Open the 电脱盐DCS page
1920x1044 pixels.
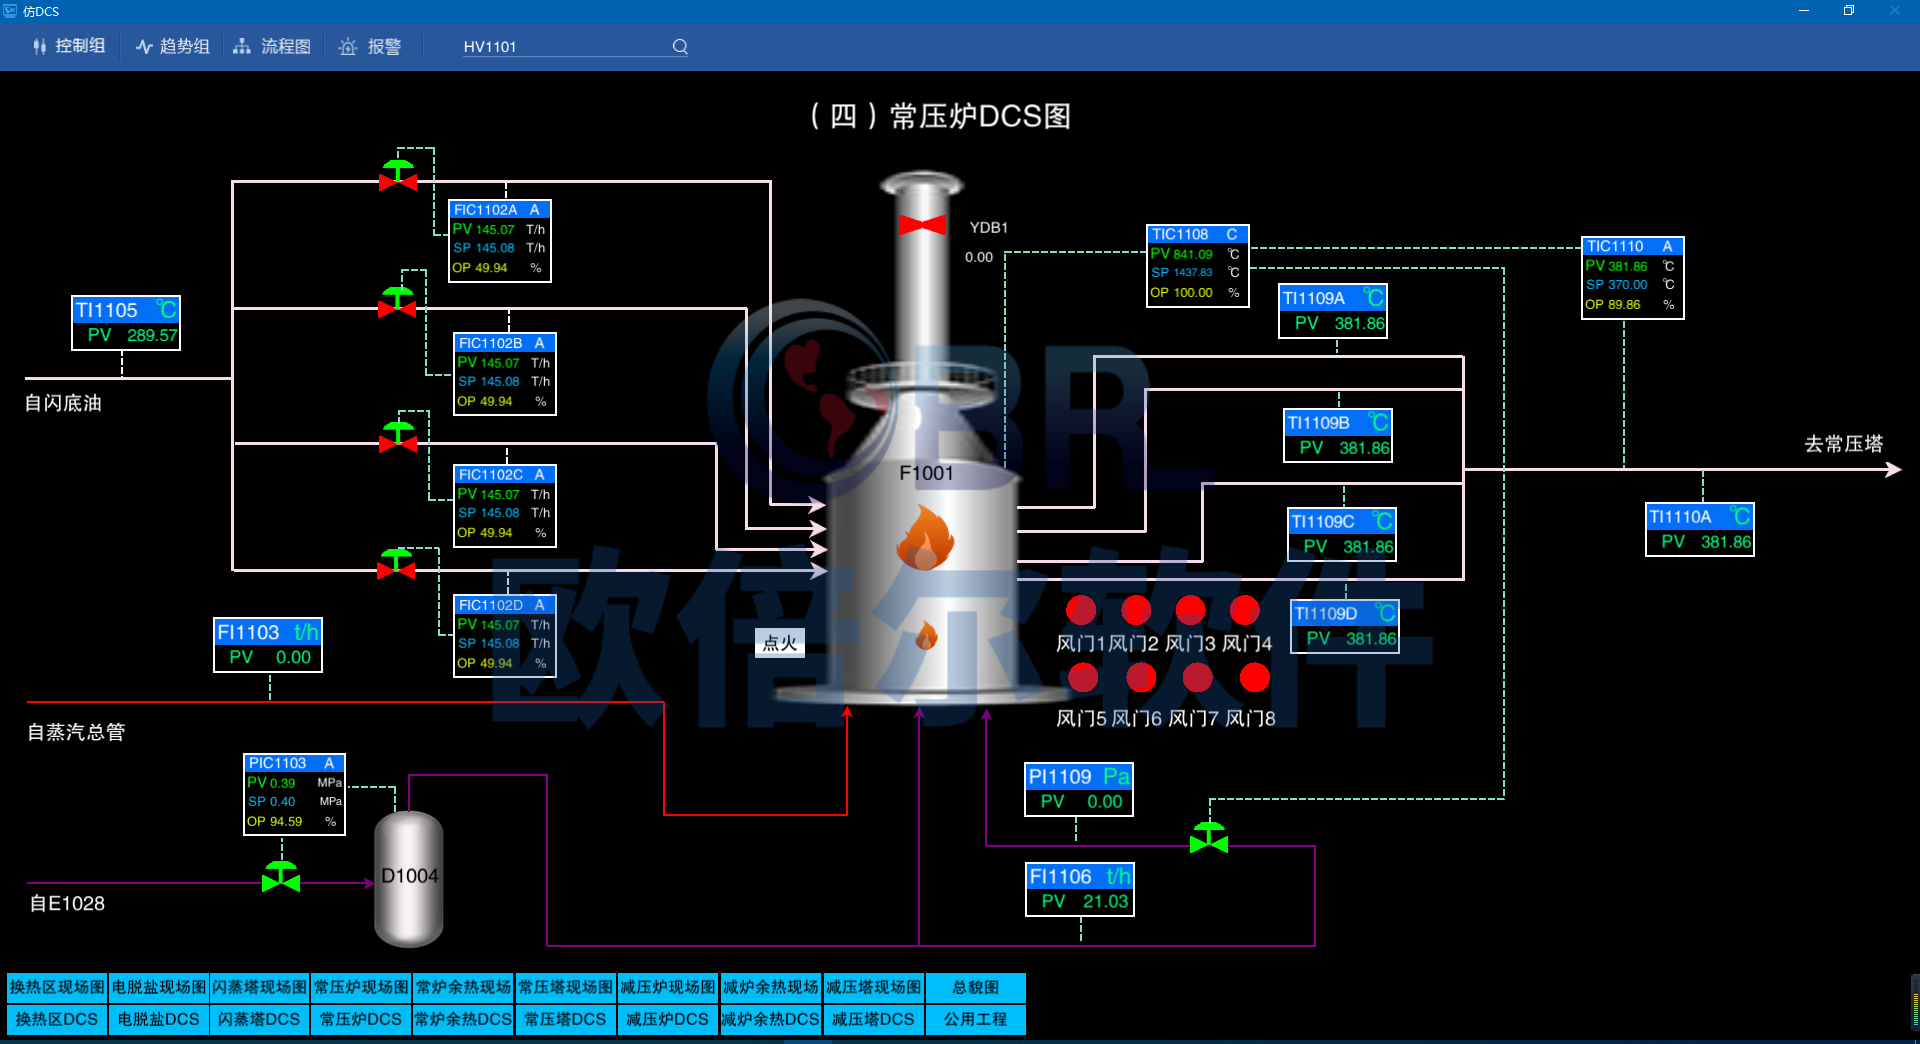pos(159,1019)
